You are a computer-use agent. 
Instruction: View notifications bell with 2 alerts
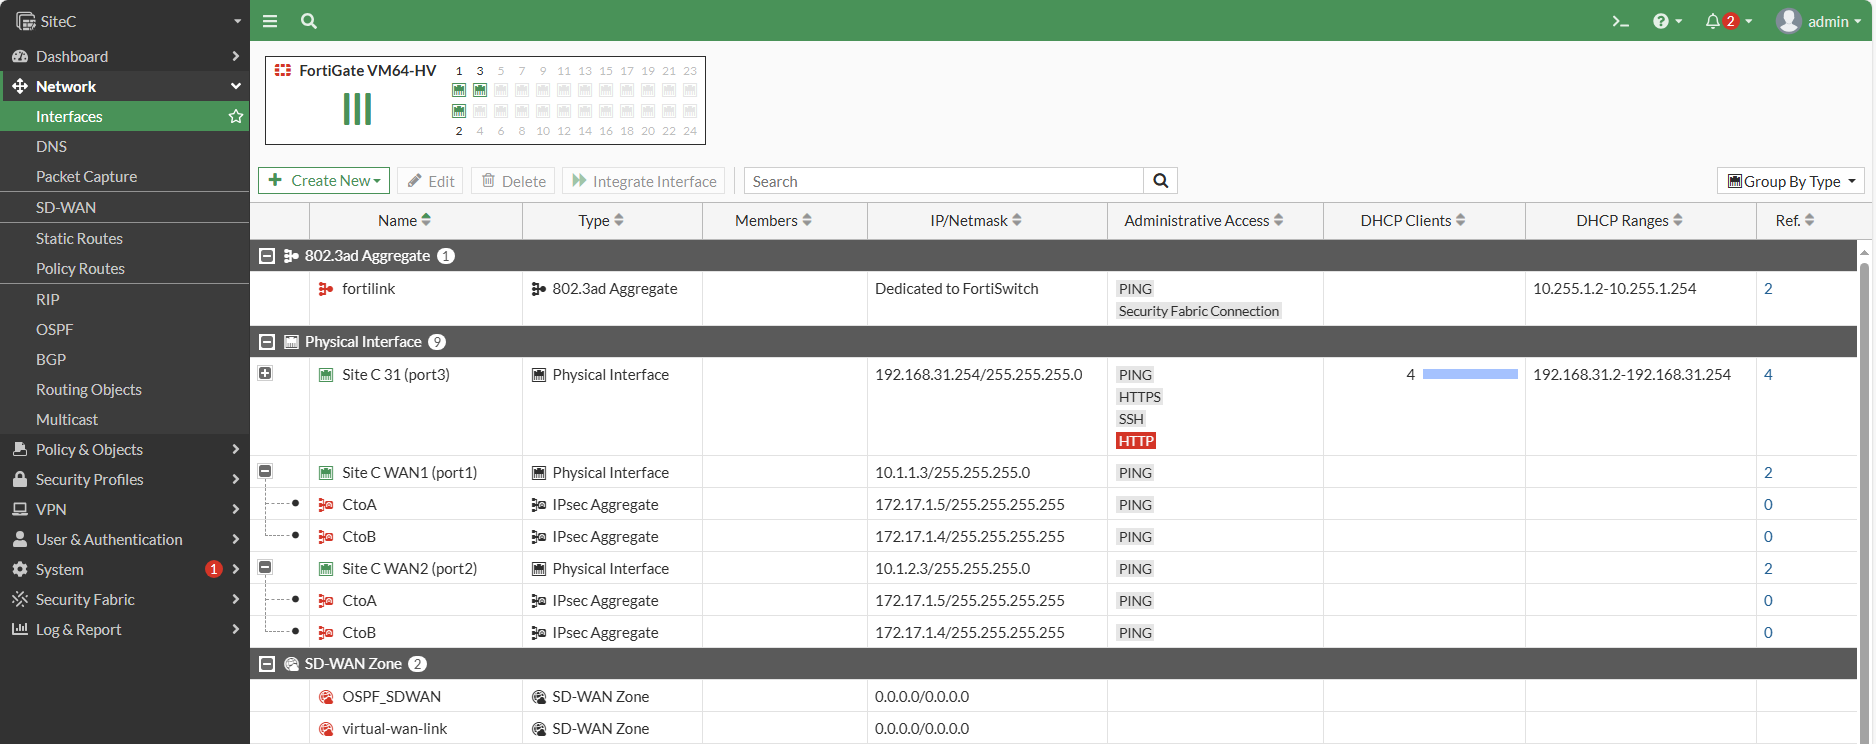pos(1728,21)
